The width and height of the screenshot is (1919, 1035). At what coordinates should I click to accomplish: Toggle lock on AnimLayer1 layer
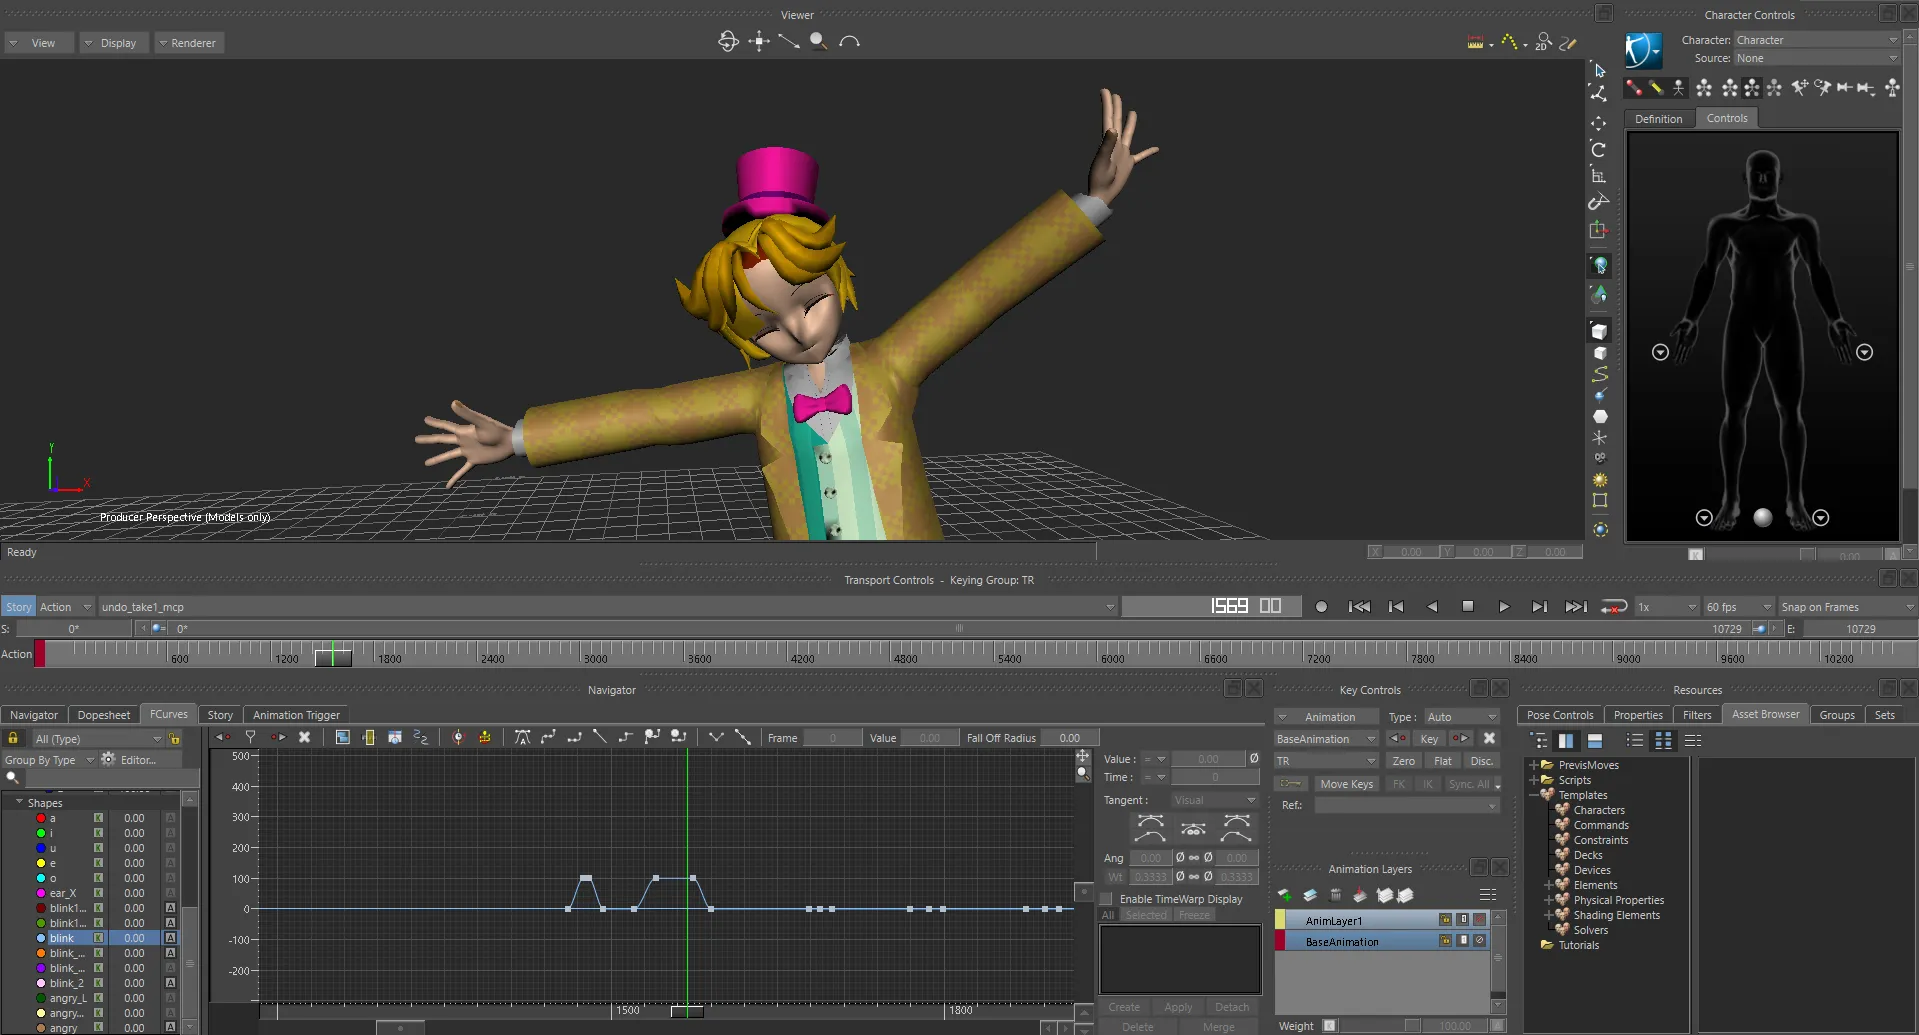click(x=1445, y=920)
